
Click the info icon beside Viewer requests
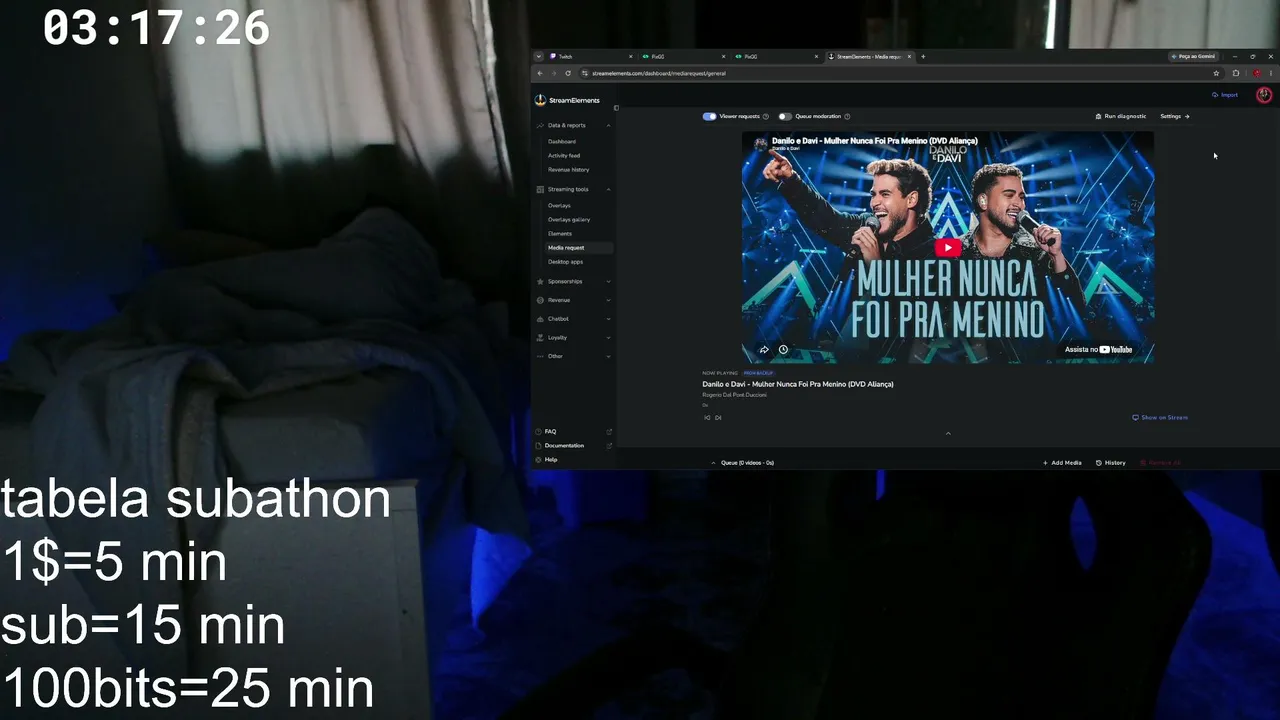(766, 117)
